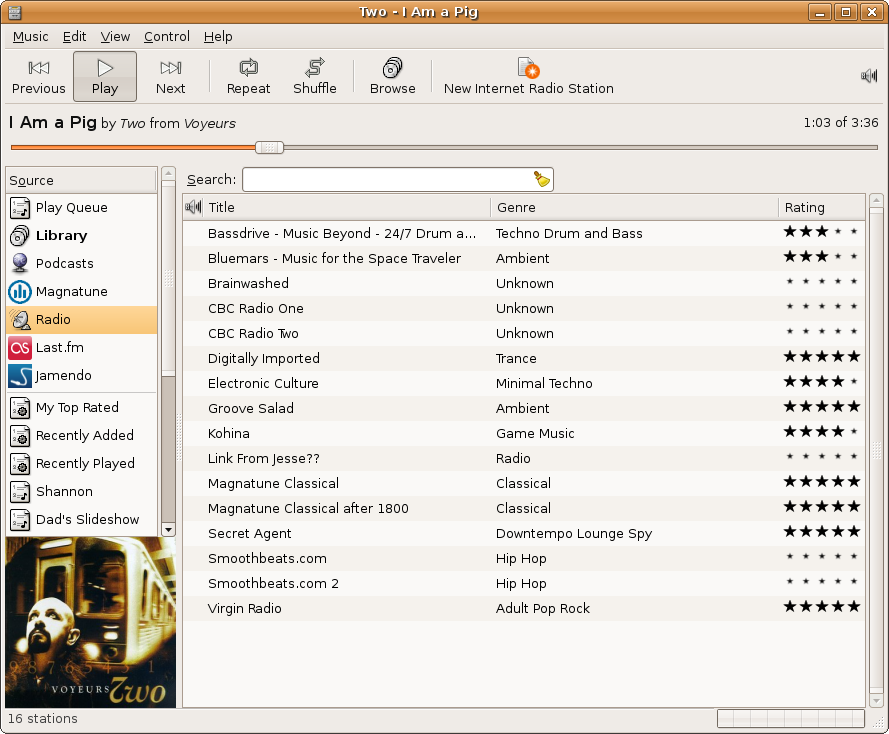The height and width of the screenshot is (734, 889).
Task: Open the Shannon playlist
Action: [x=82, y=491]
